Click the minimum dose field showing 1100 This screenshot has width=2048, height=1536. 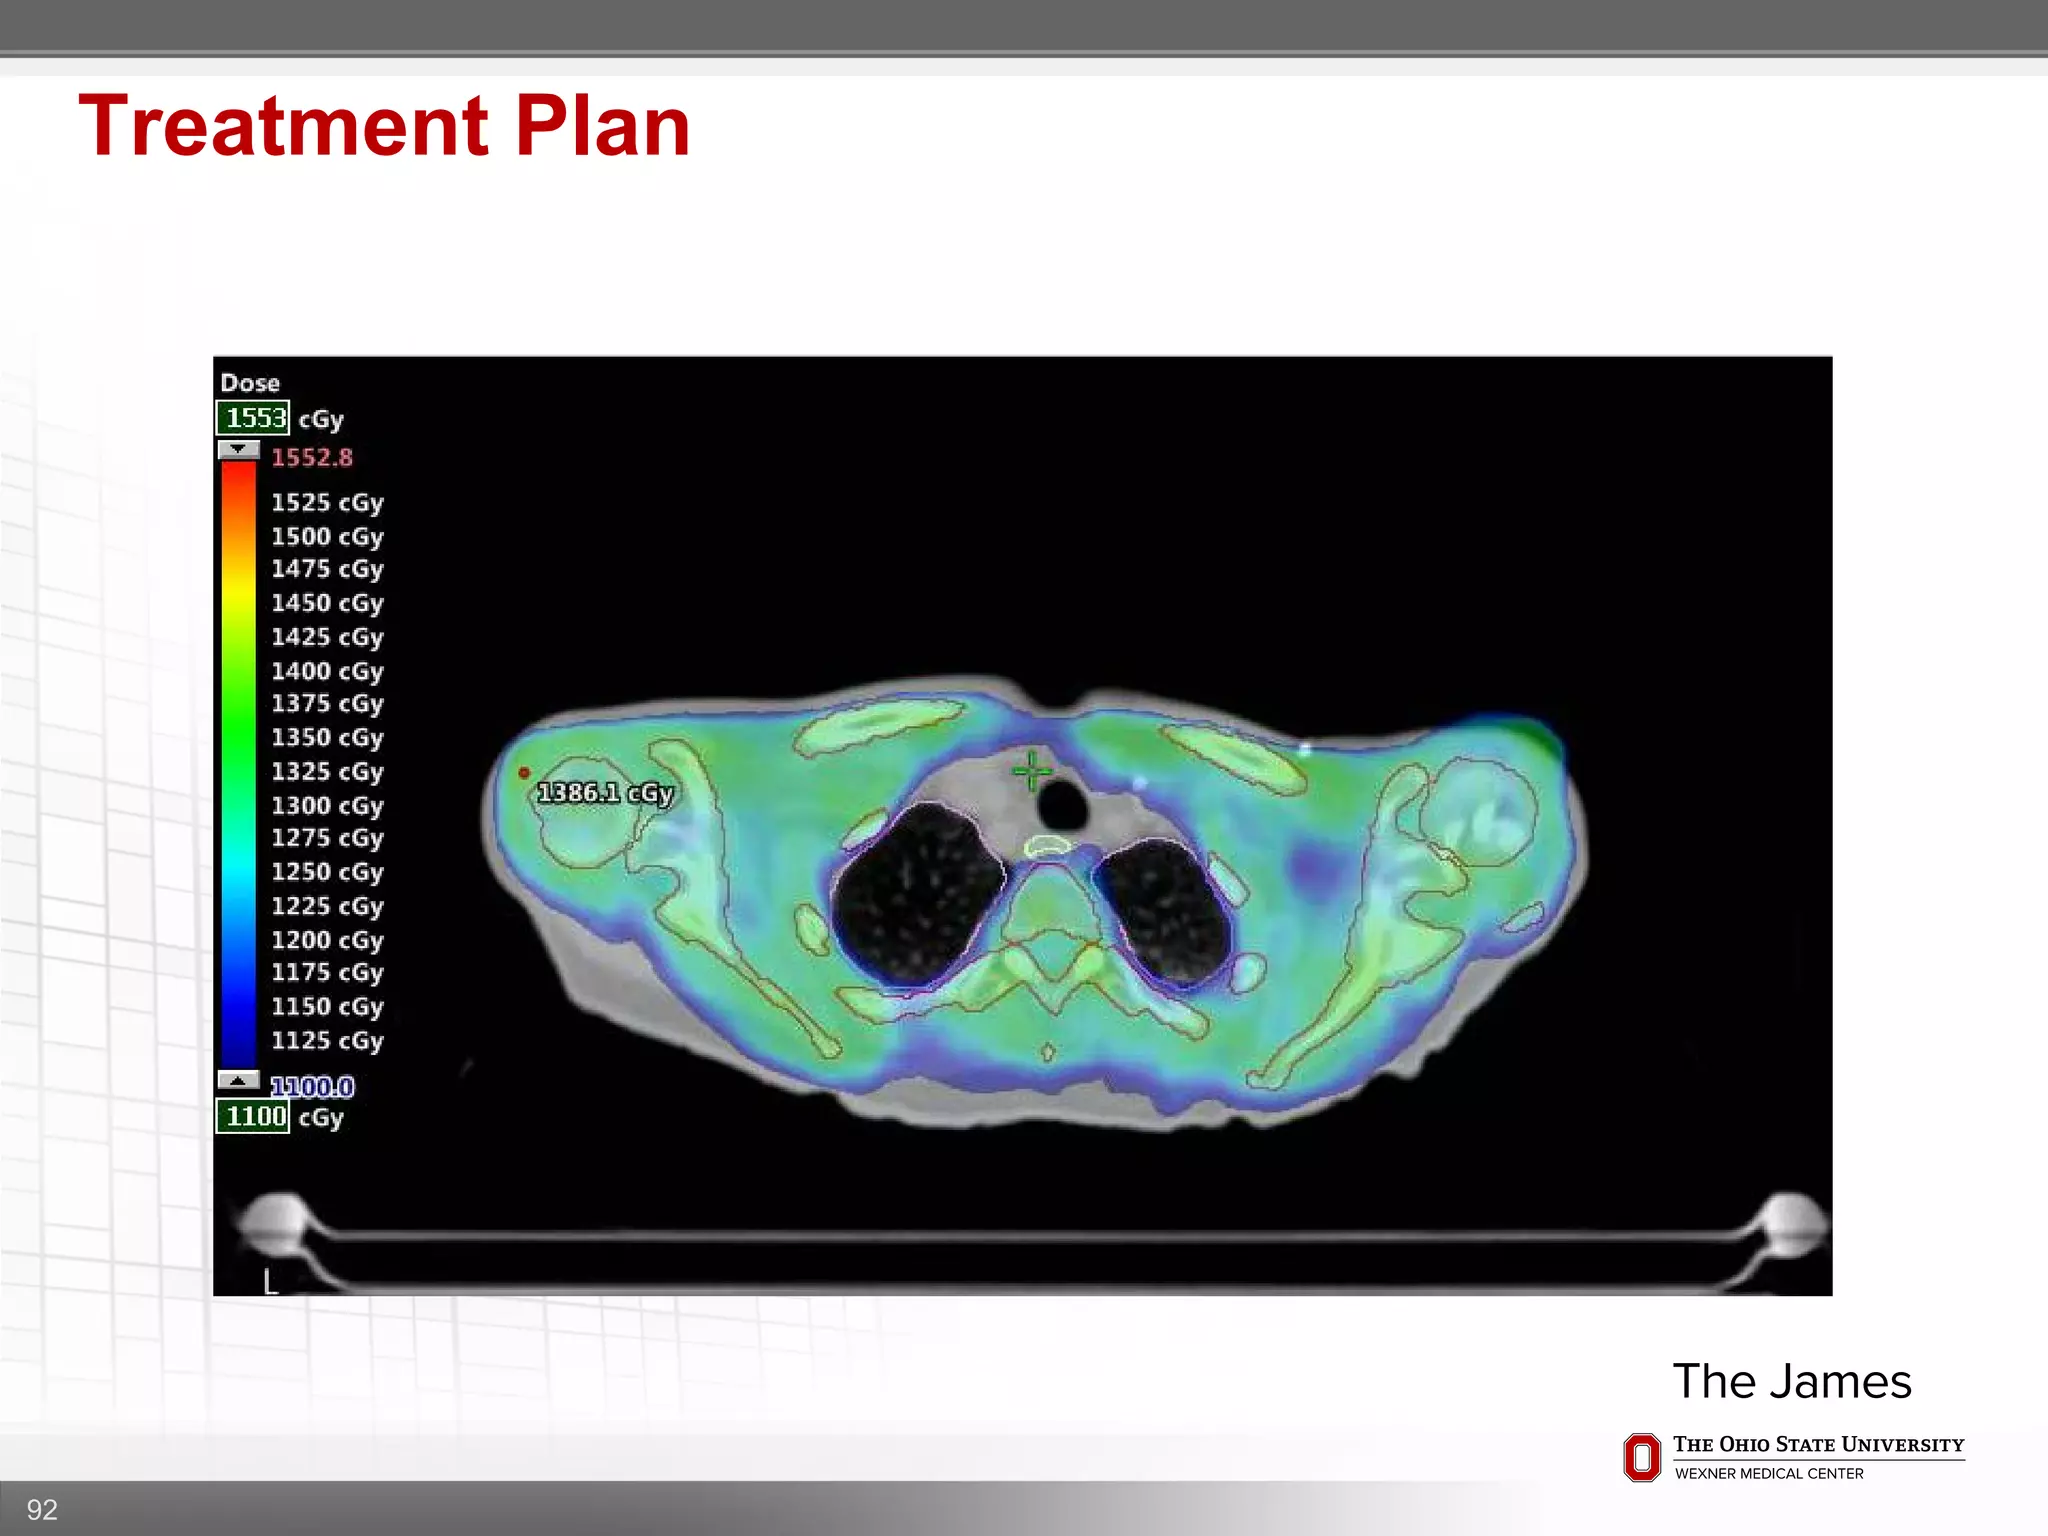253,1116
